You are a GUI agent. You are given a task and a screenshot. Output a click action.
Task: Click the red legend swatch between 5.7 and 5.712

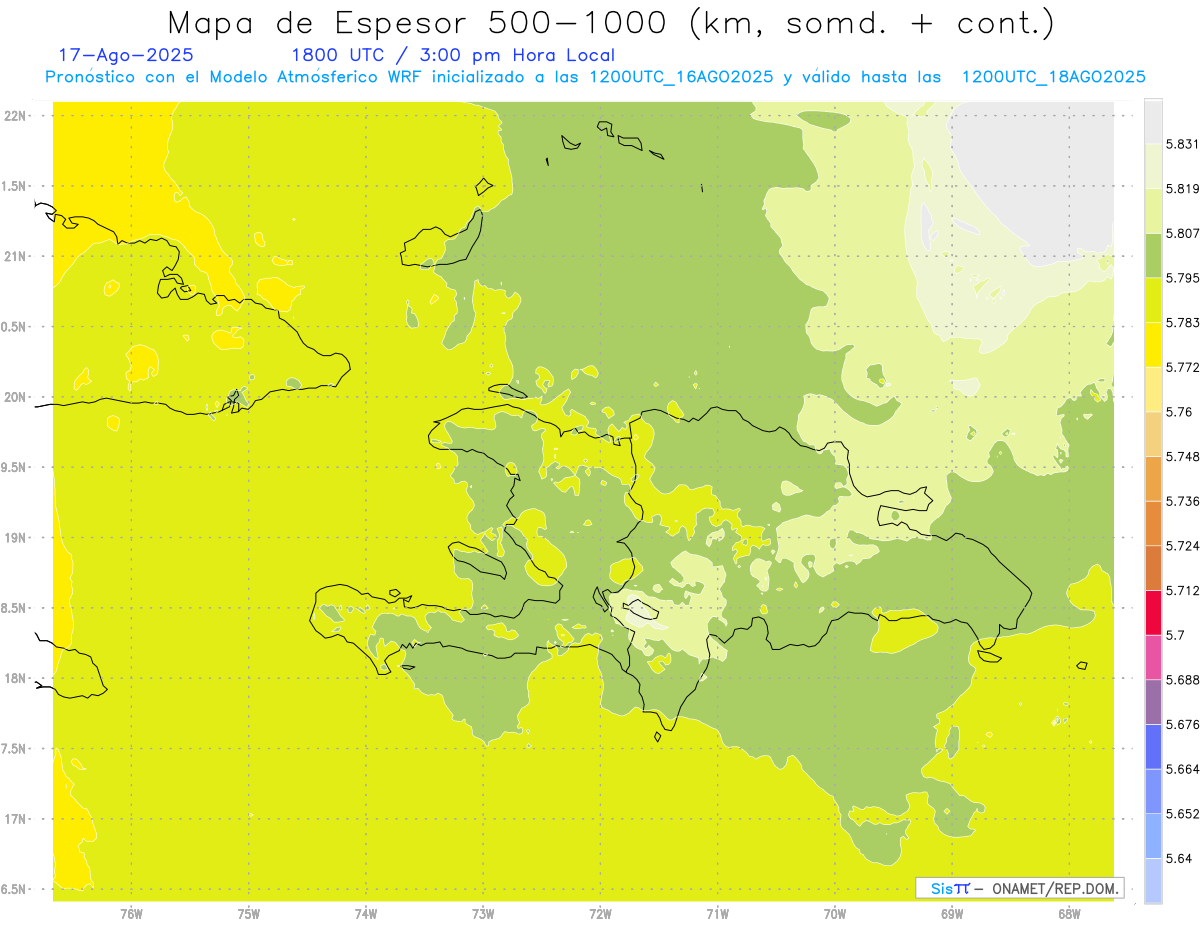pyautogui.click(x=1153, y=612)
